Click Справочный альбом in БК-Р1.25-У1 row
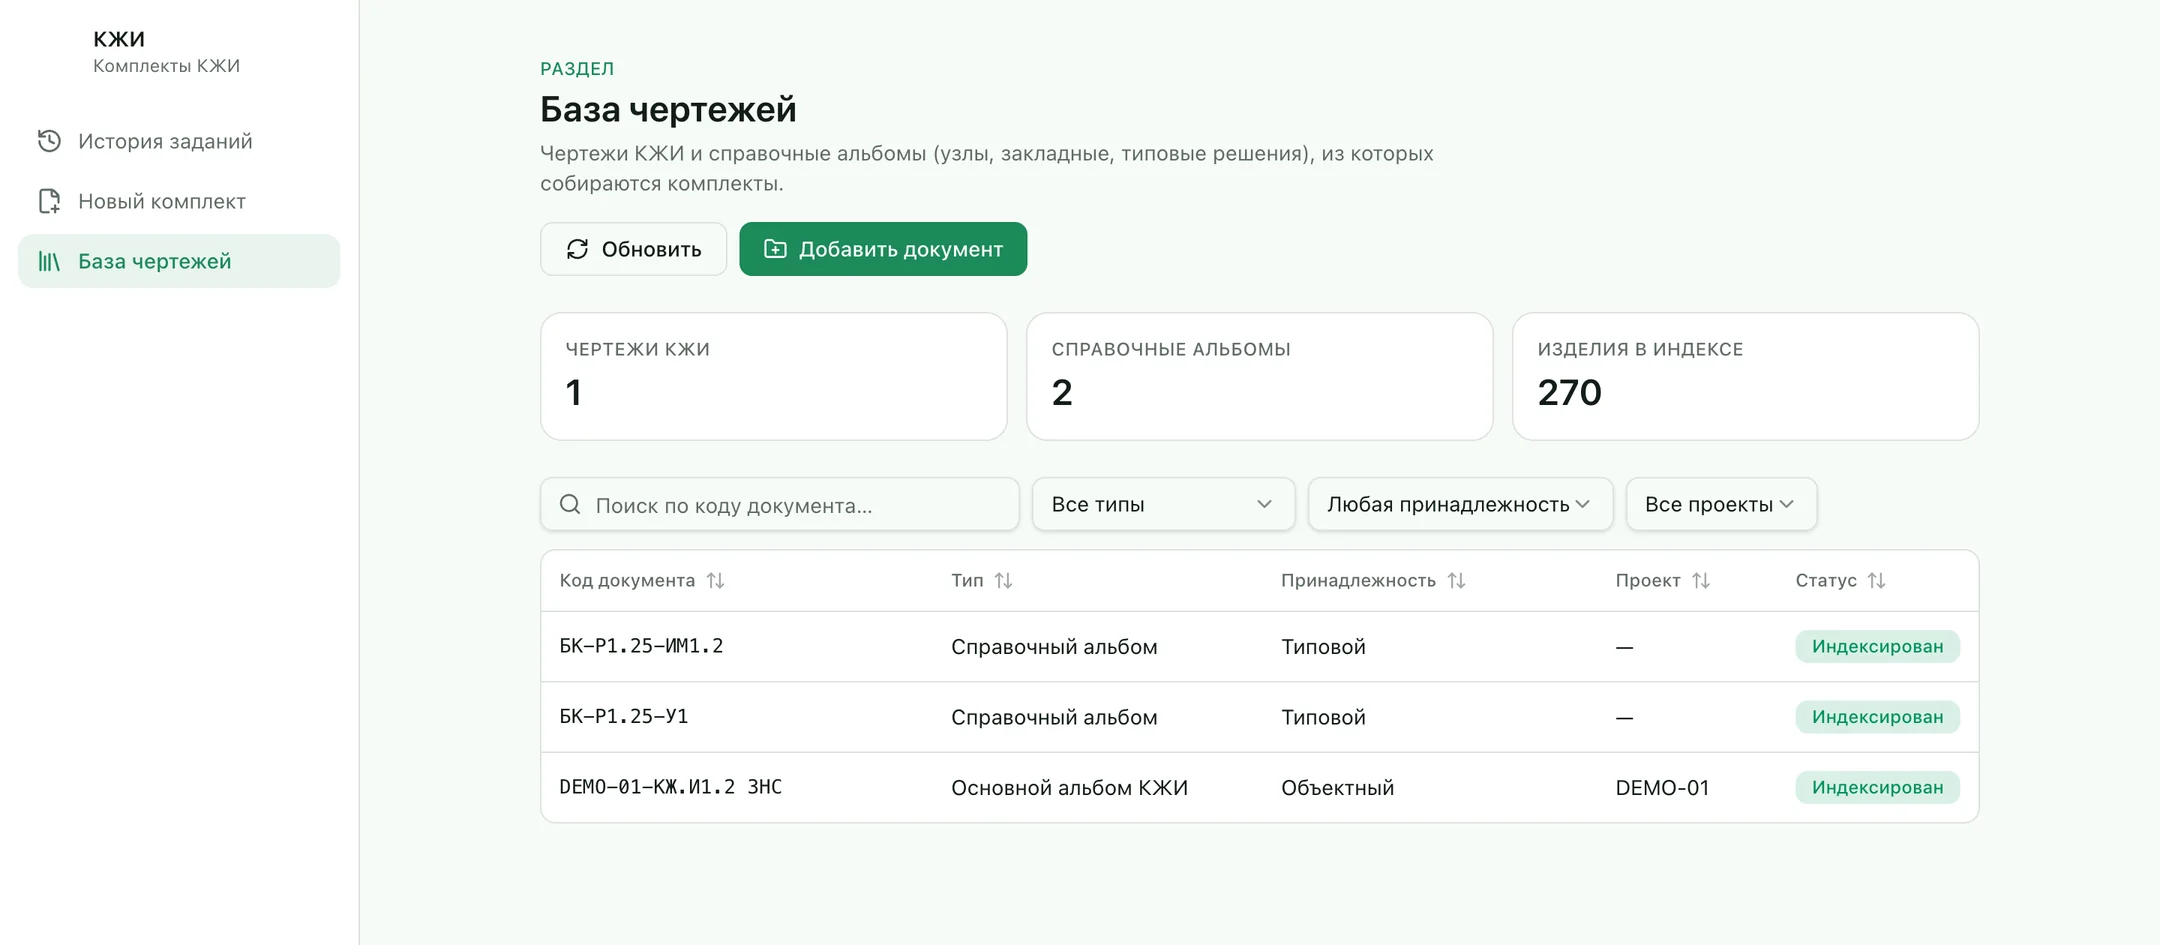Screen dimensions: 2160x945 (1054, 717)
